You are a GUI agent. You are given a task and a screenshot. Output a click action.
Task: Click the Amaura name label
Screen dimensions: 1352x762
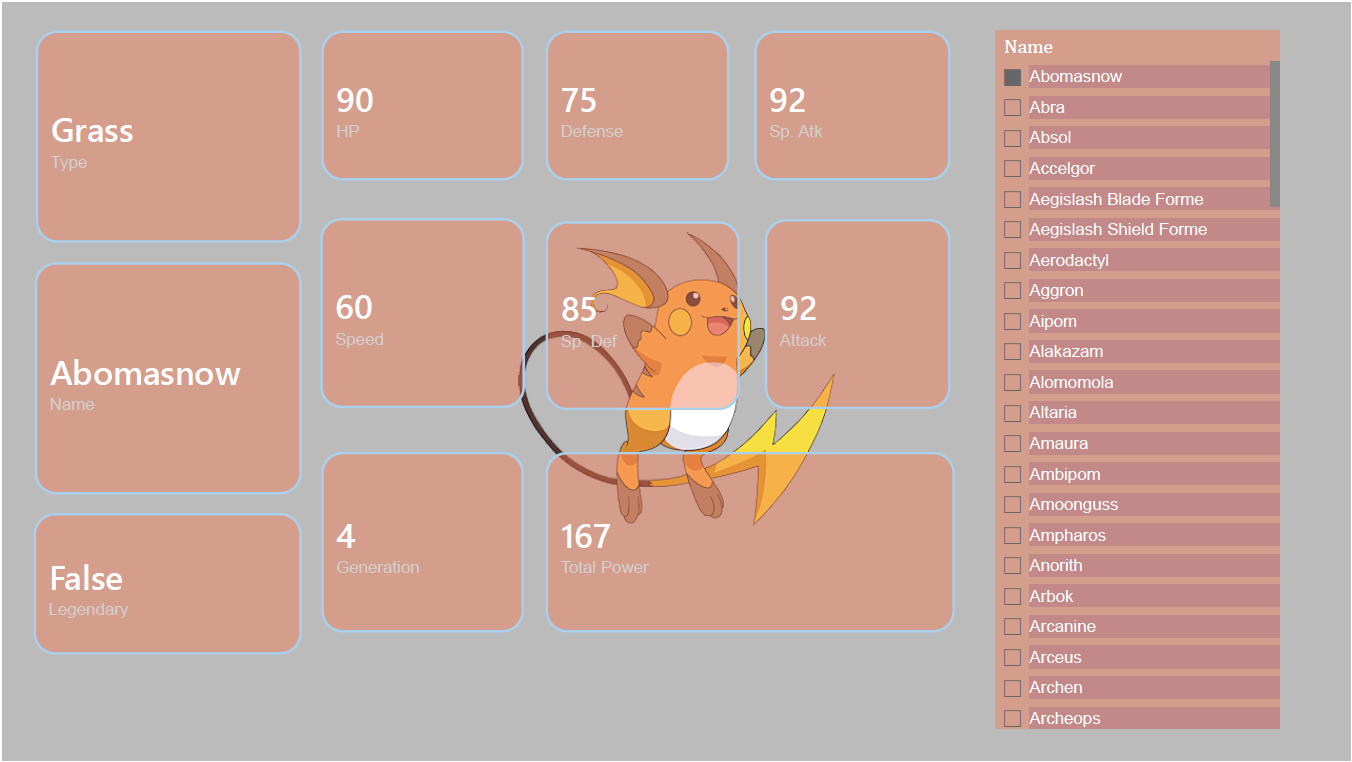coord(1059,443)
